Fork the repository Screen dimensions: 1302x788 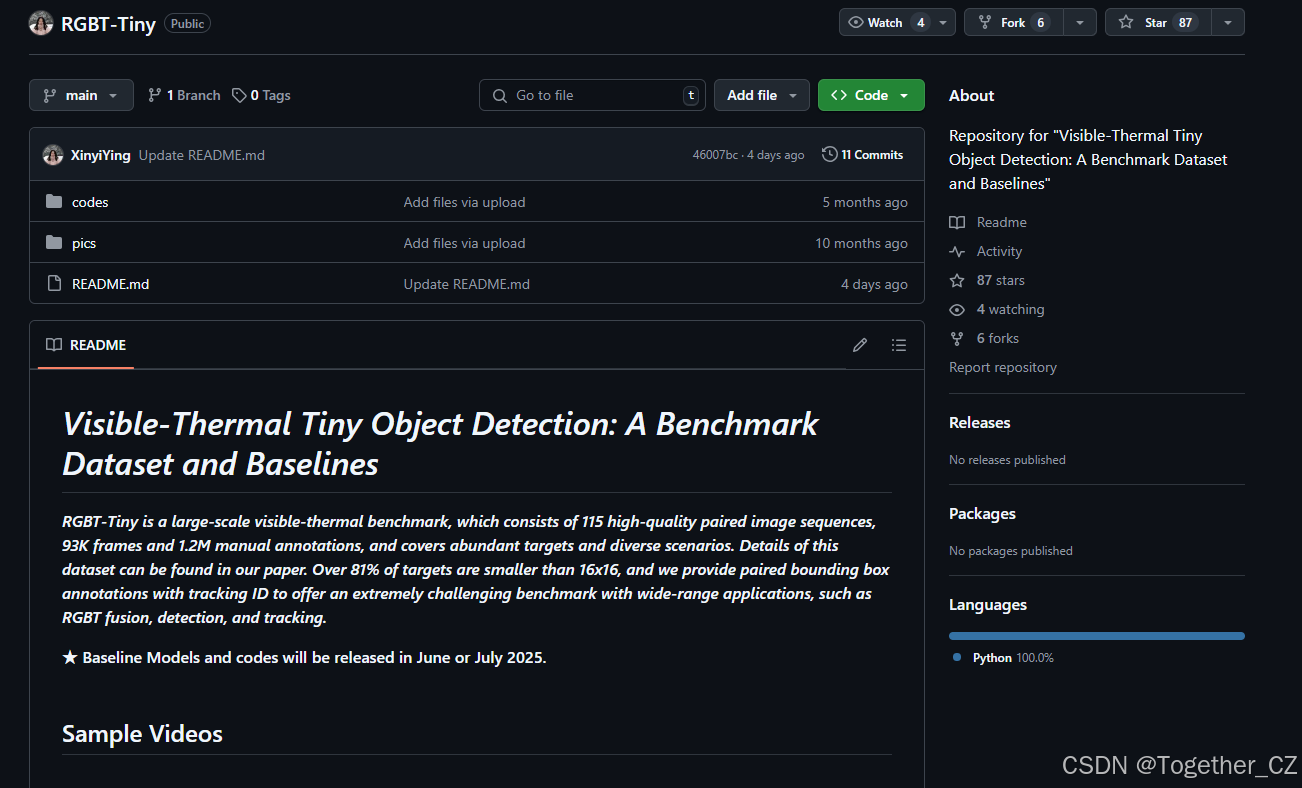(1012, 21)
